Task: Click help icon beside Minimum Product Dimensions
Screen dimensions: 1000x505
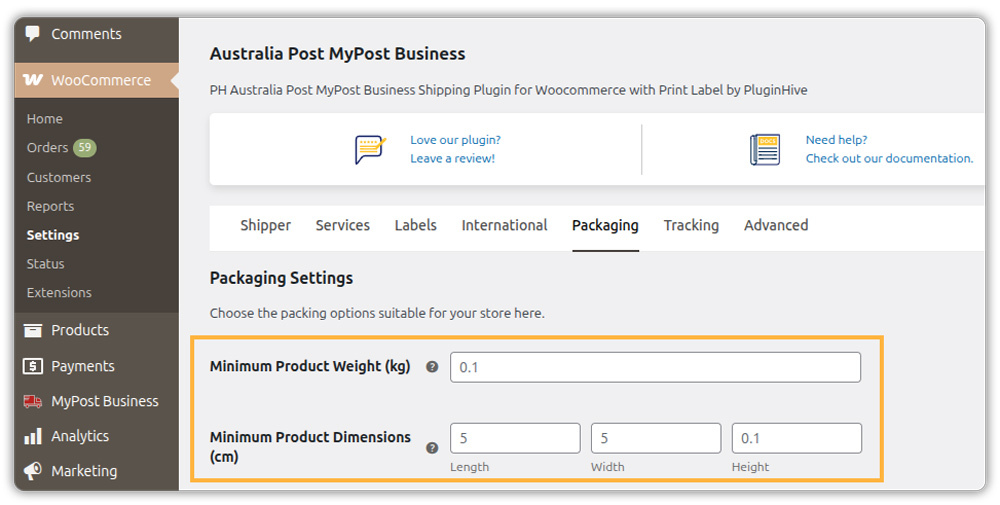Action: (x=432, y=448)
